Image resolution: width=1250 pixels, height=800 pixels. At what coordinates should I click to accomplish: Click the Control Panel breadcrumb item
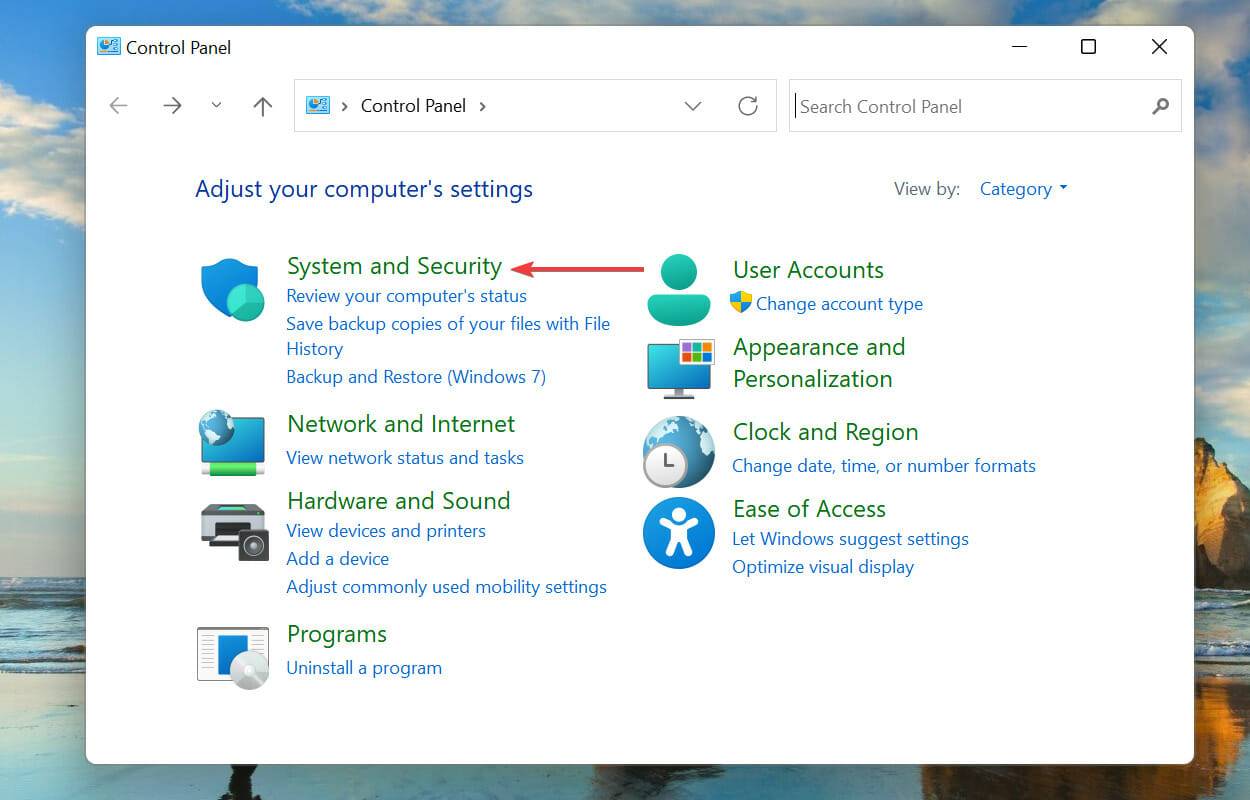point(413,106)
